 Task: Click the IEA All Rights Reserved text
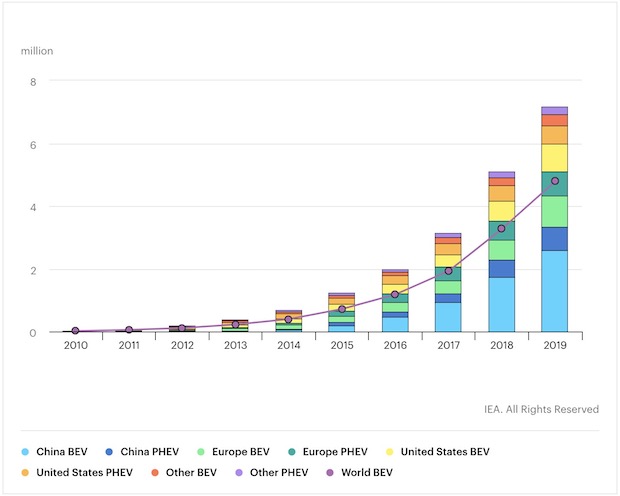tap(541, 409)
